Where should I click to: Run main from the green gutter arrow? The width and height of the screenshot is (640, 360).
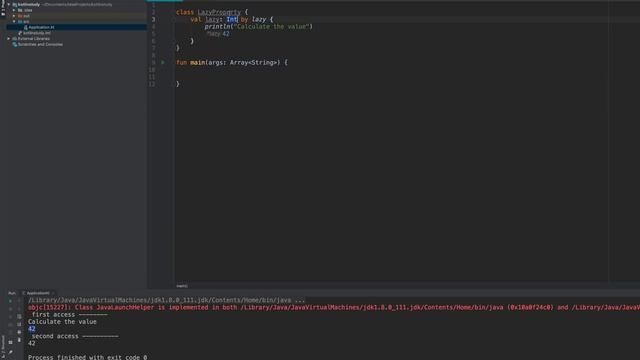pos(162,62)
